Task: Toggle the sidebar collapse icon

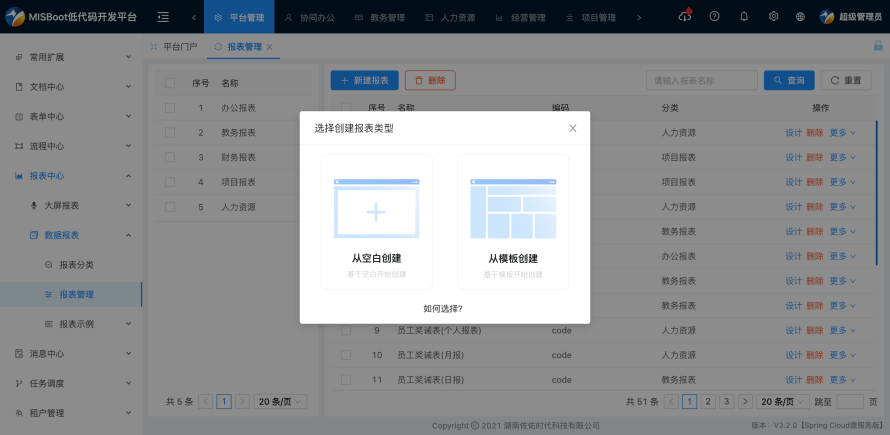Action: 163,17
